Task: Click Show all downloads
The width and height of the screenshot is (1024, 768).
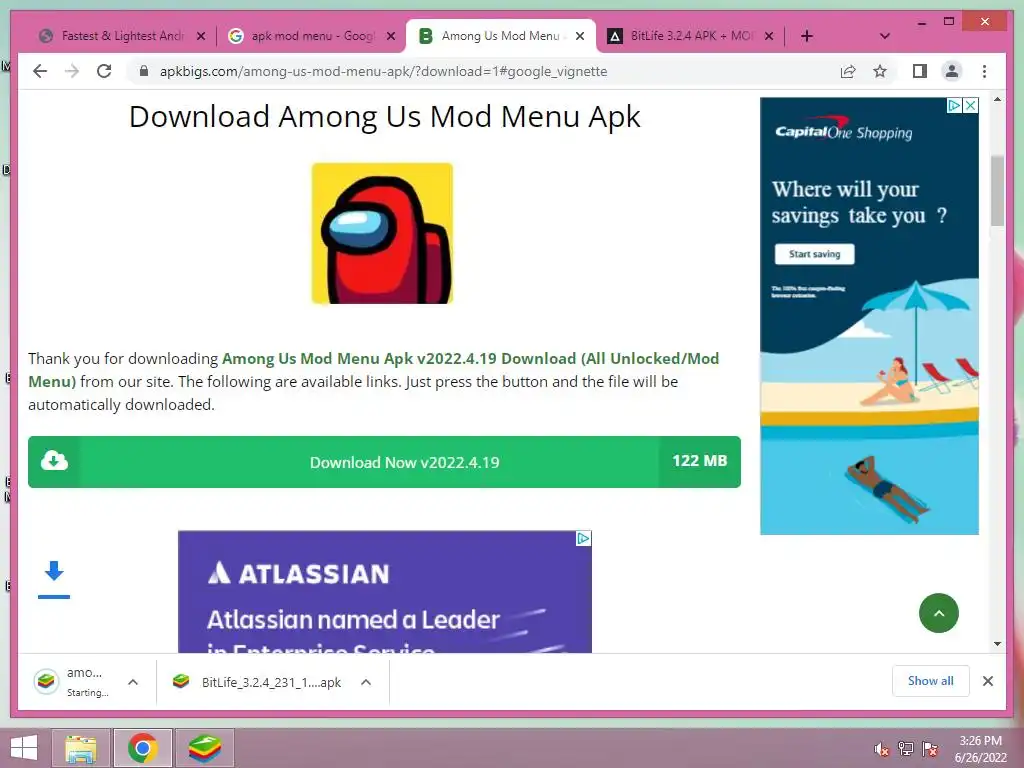Action: point(931,680)
